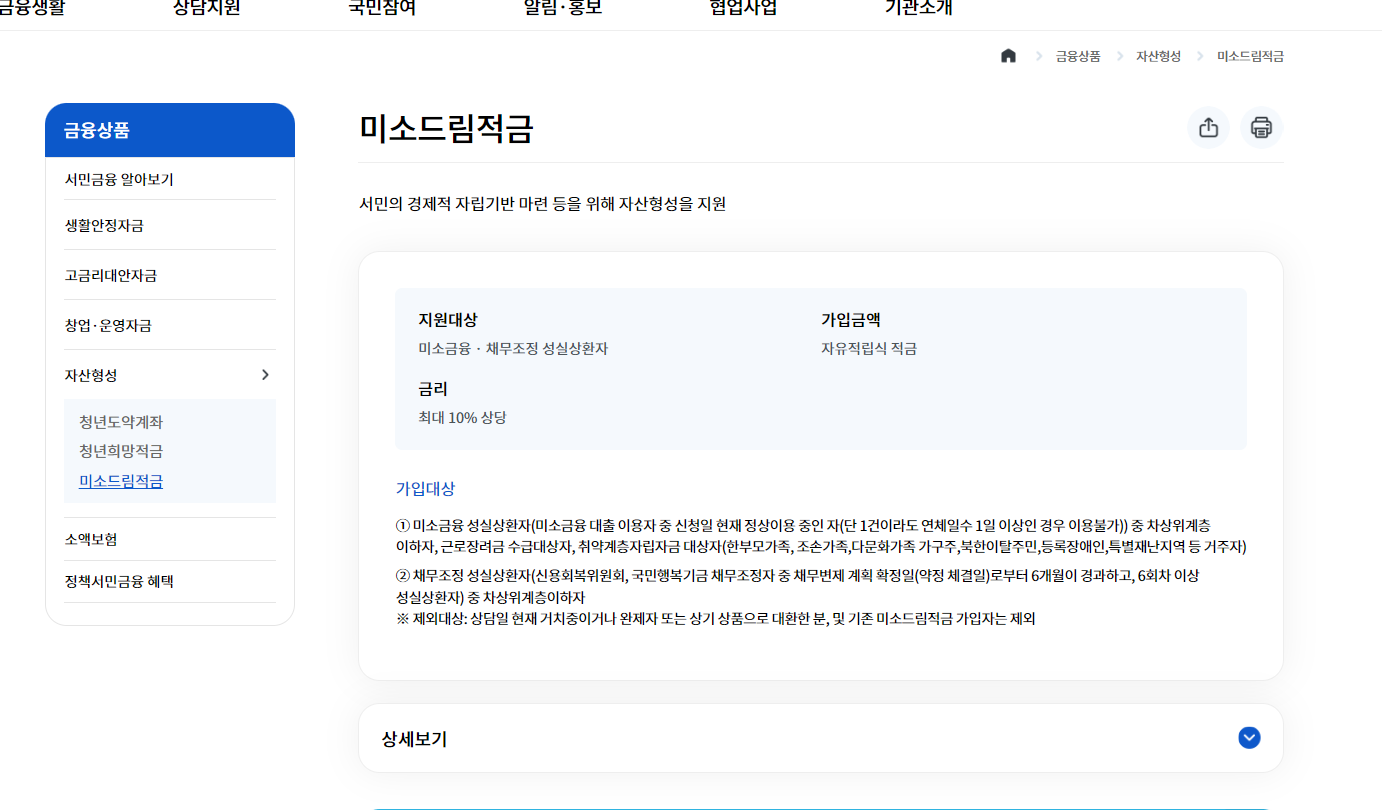Click the 지원대상 label
The width and height of the screenshot is (1382, 810).
point(448,320)
